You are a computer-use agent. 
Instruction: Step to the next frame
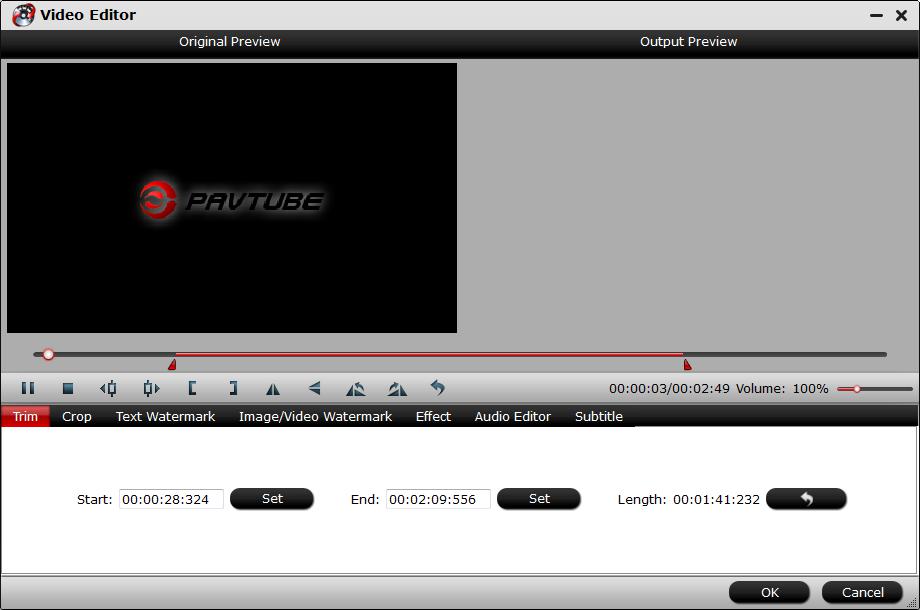pos(151,388)
